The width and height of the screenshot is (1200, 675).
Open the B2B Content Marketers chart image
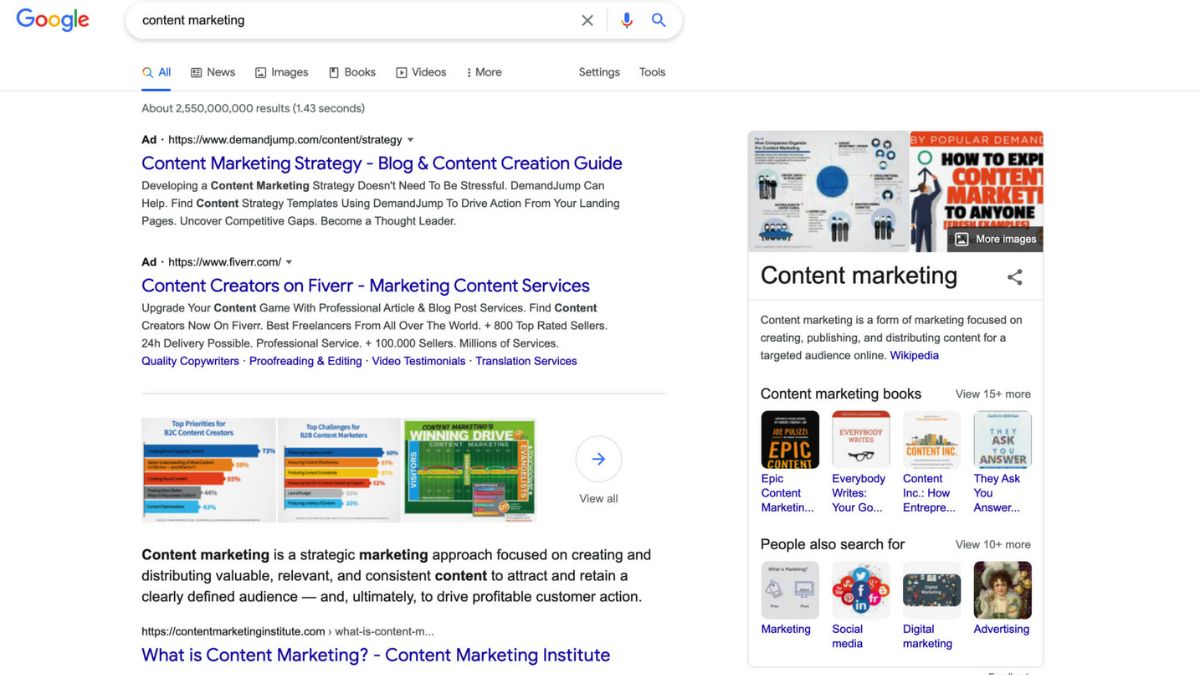[339, 470]
